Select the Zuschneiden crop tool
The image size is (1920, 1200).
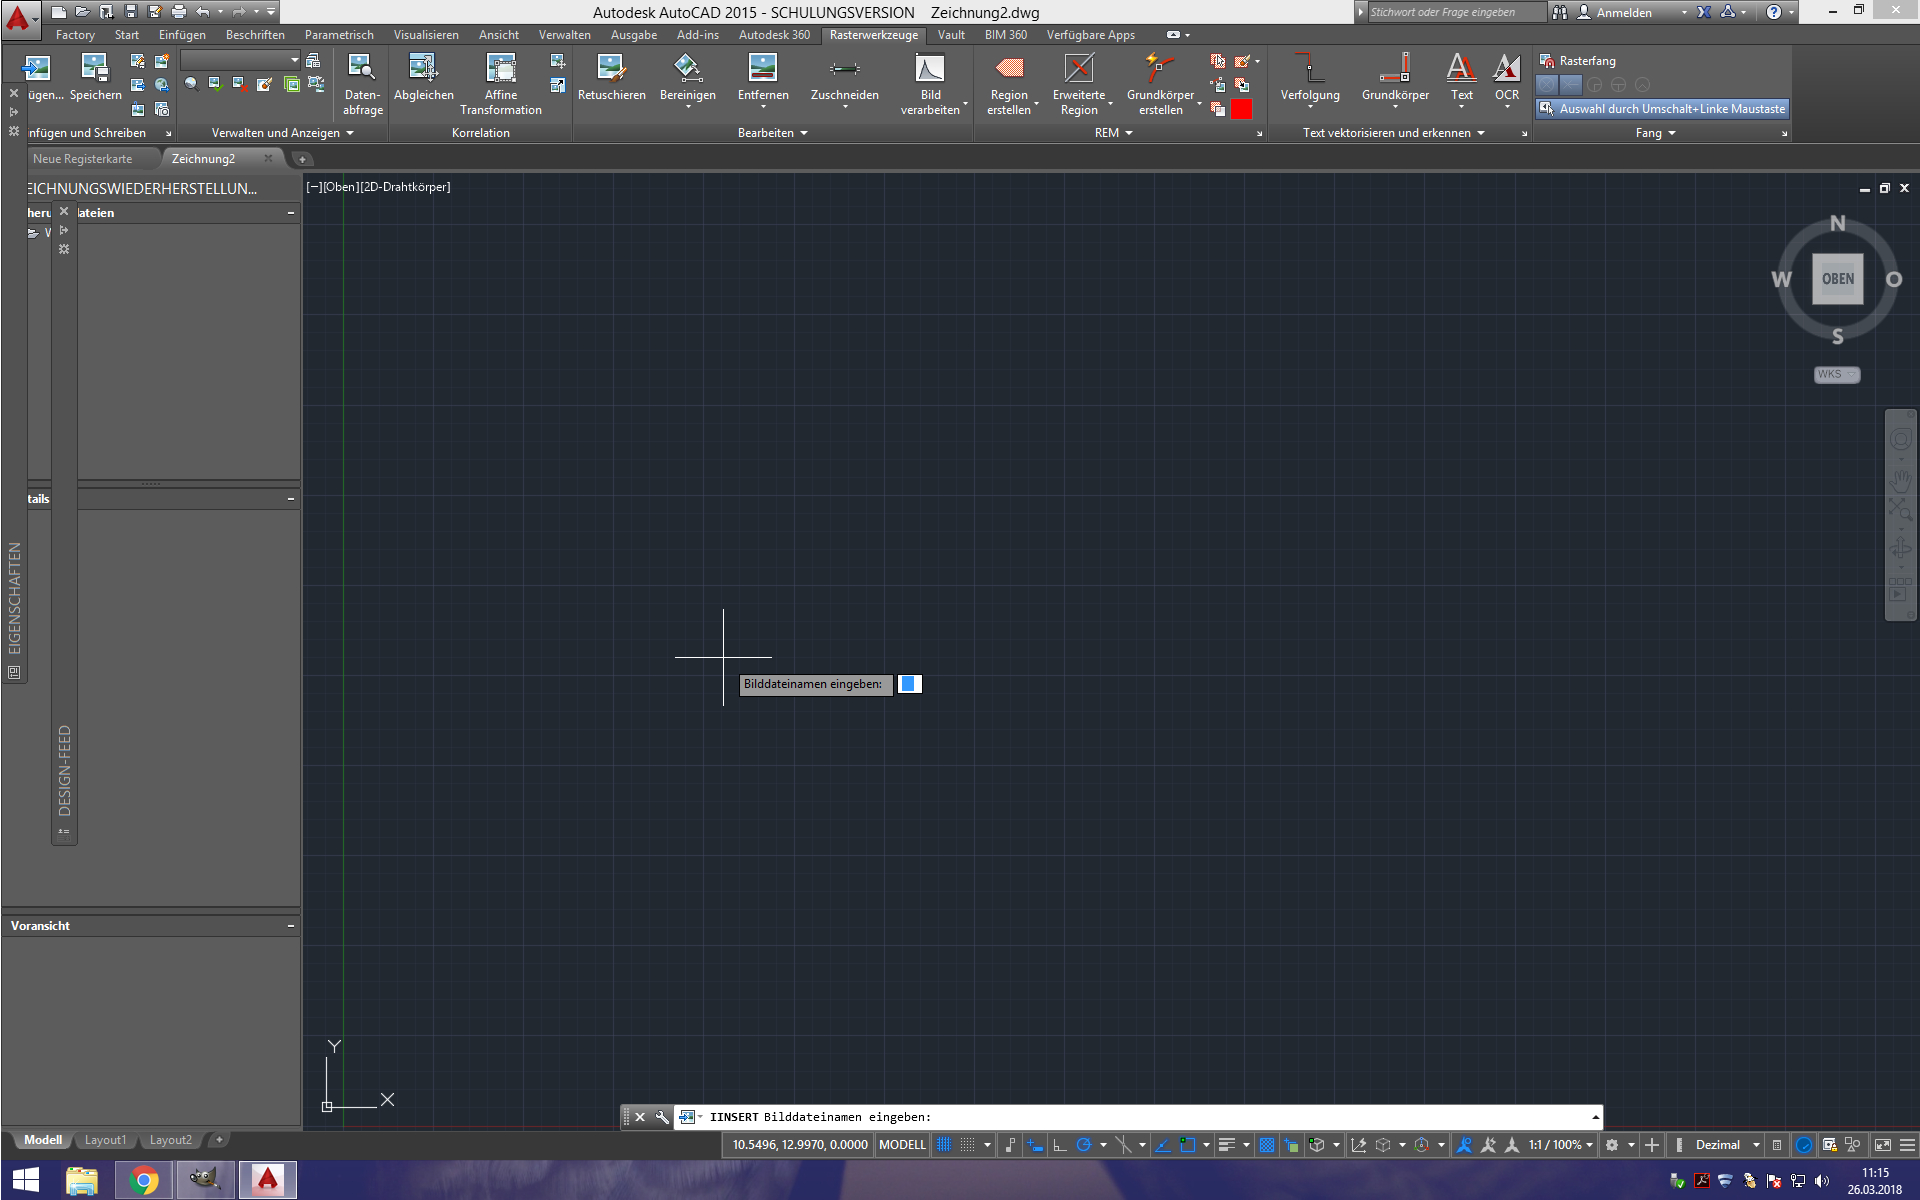click(x=844, y=77)
